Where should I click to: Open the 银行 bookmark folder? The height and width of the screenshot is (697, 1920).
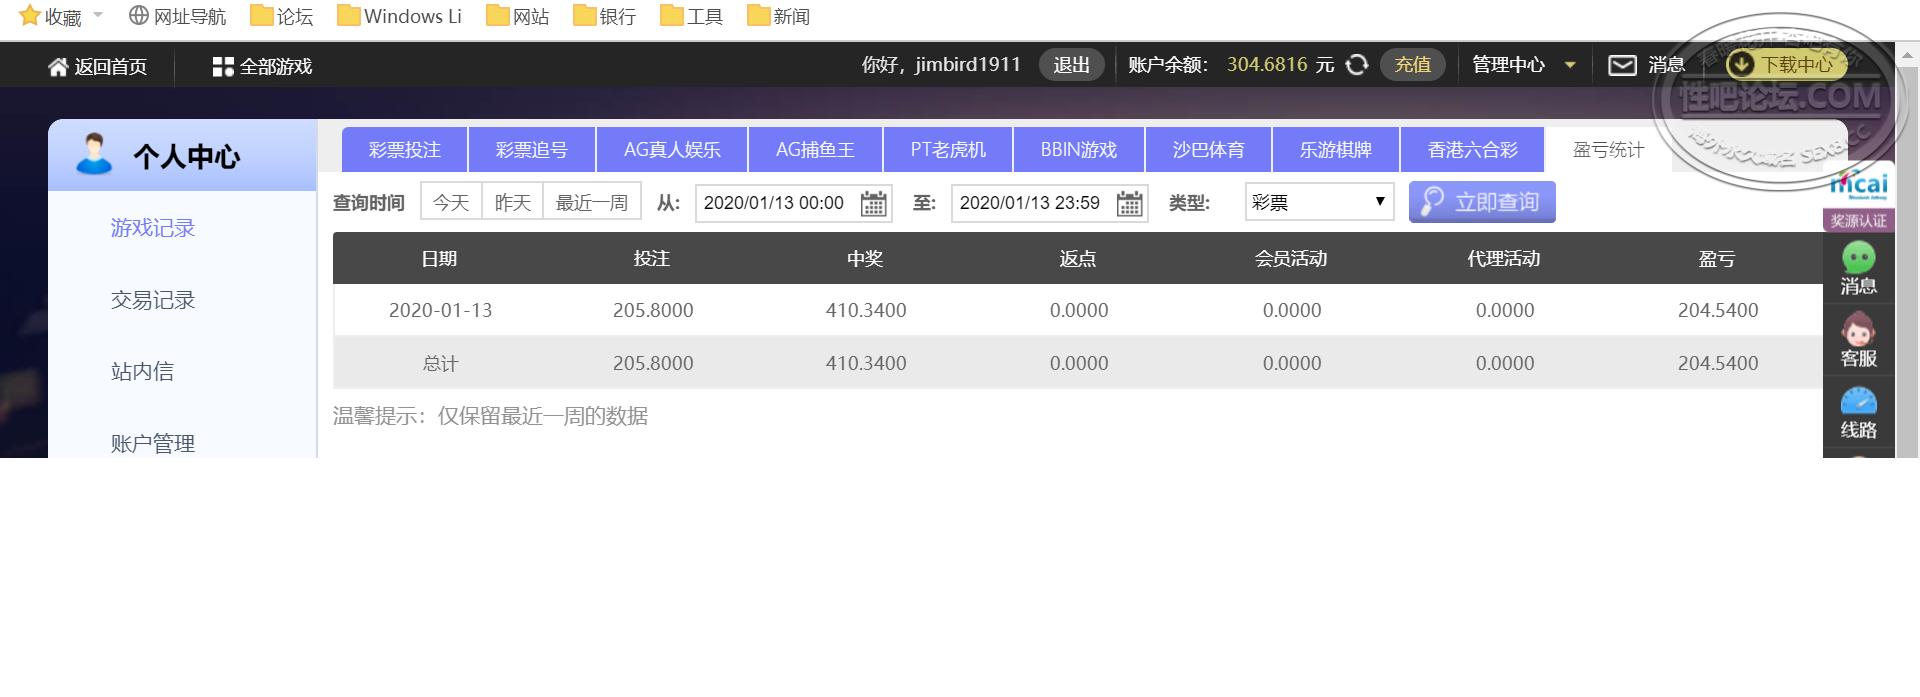[604, 16]
